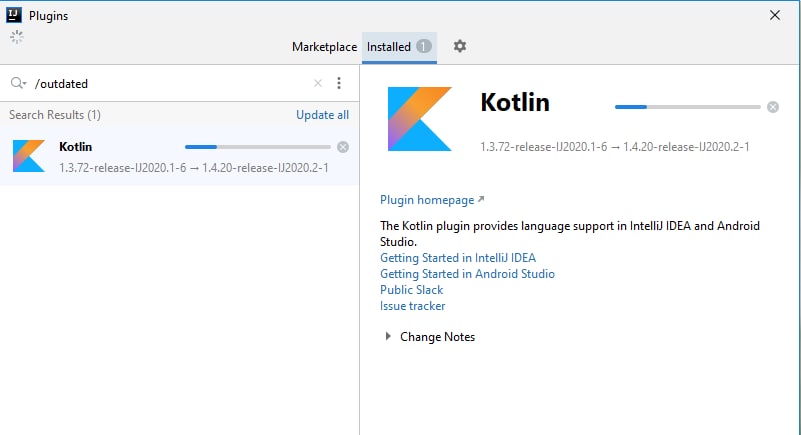
Task: Close the Plugins dialog
Action: pyautogui.click(x=775, y=15)
